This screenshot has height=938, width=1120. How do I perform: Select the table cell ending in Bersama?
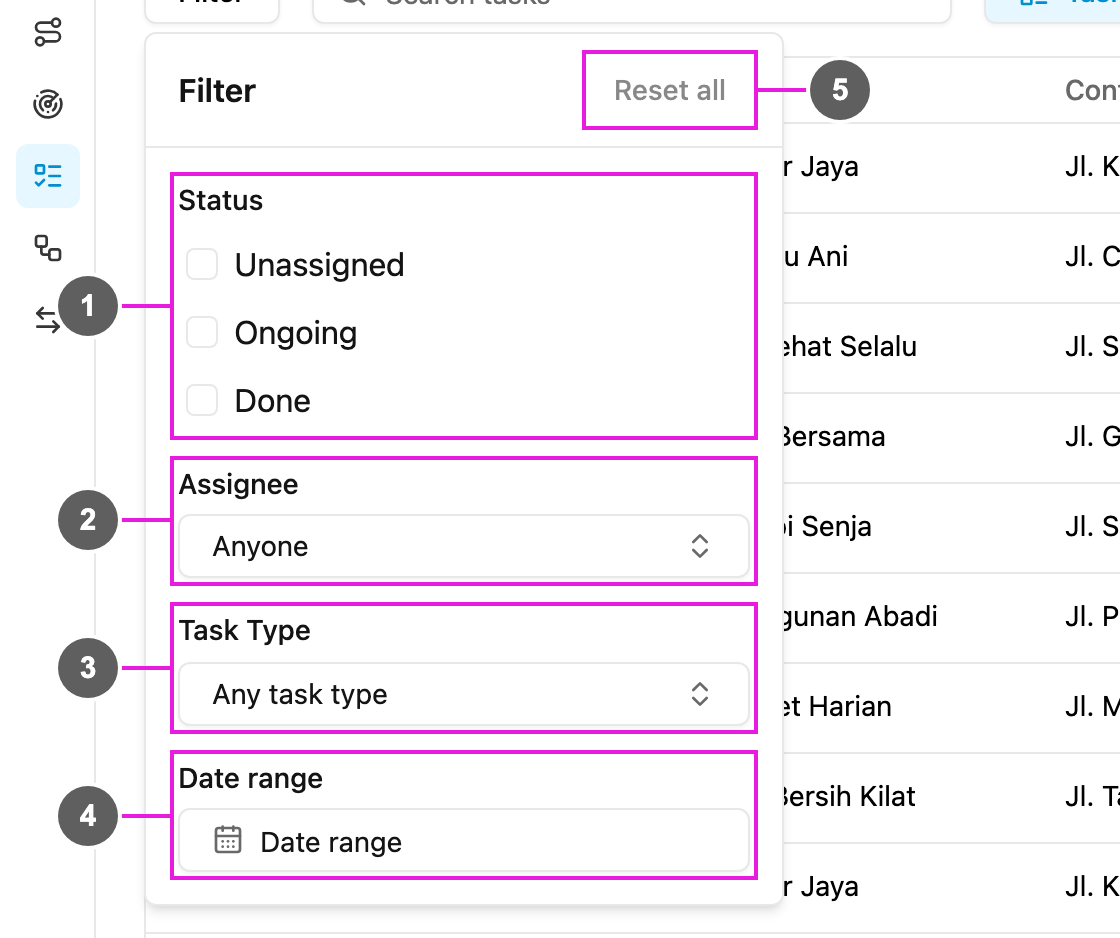pos(834,437)
